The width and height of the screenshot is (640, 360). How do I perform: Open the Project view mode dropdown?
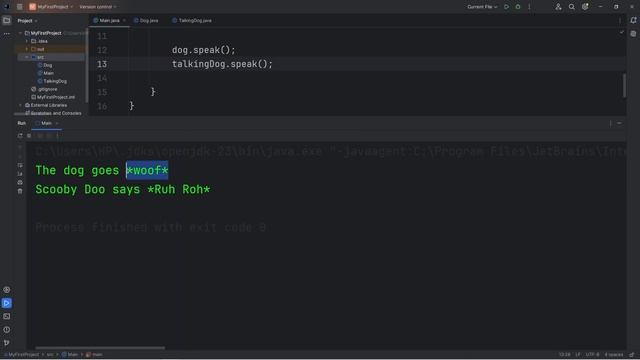[x=27, y=20]
